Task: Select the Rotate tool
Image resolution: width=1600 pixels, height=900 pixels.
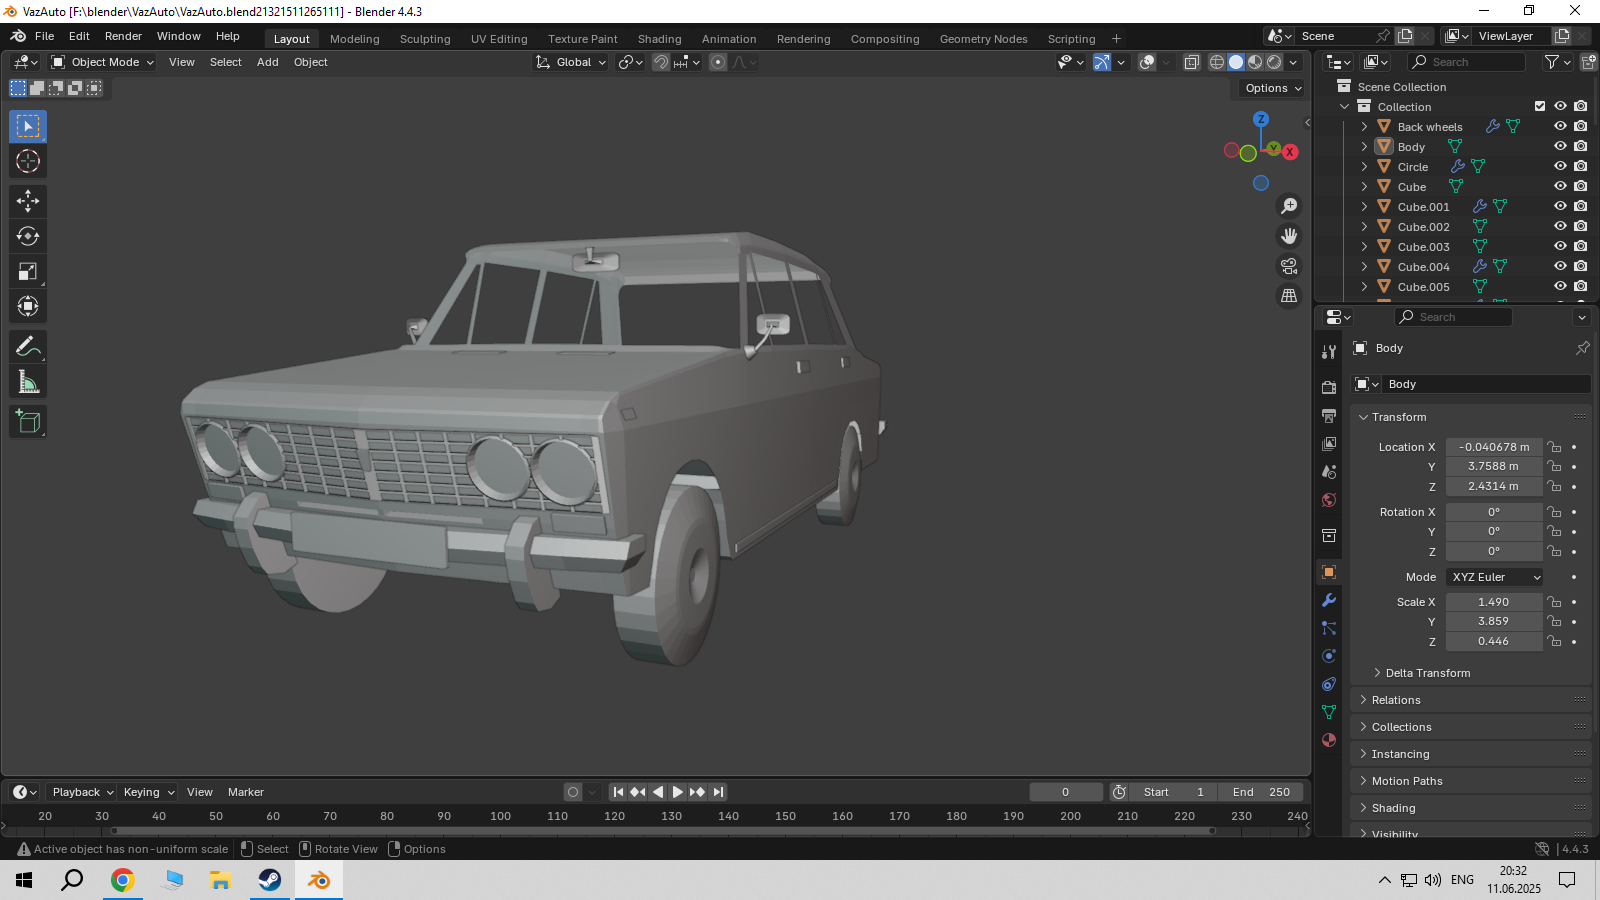Action: pos(28,236)
